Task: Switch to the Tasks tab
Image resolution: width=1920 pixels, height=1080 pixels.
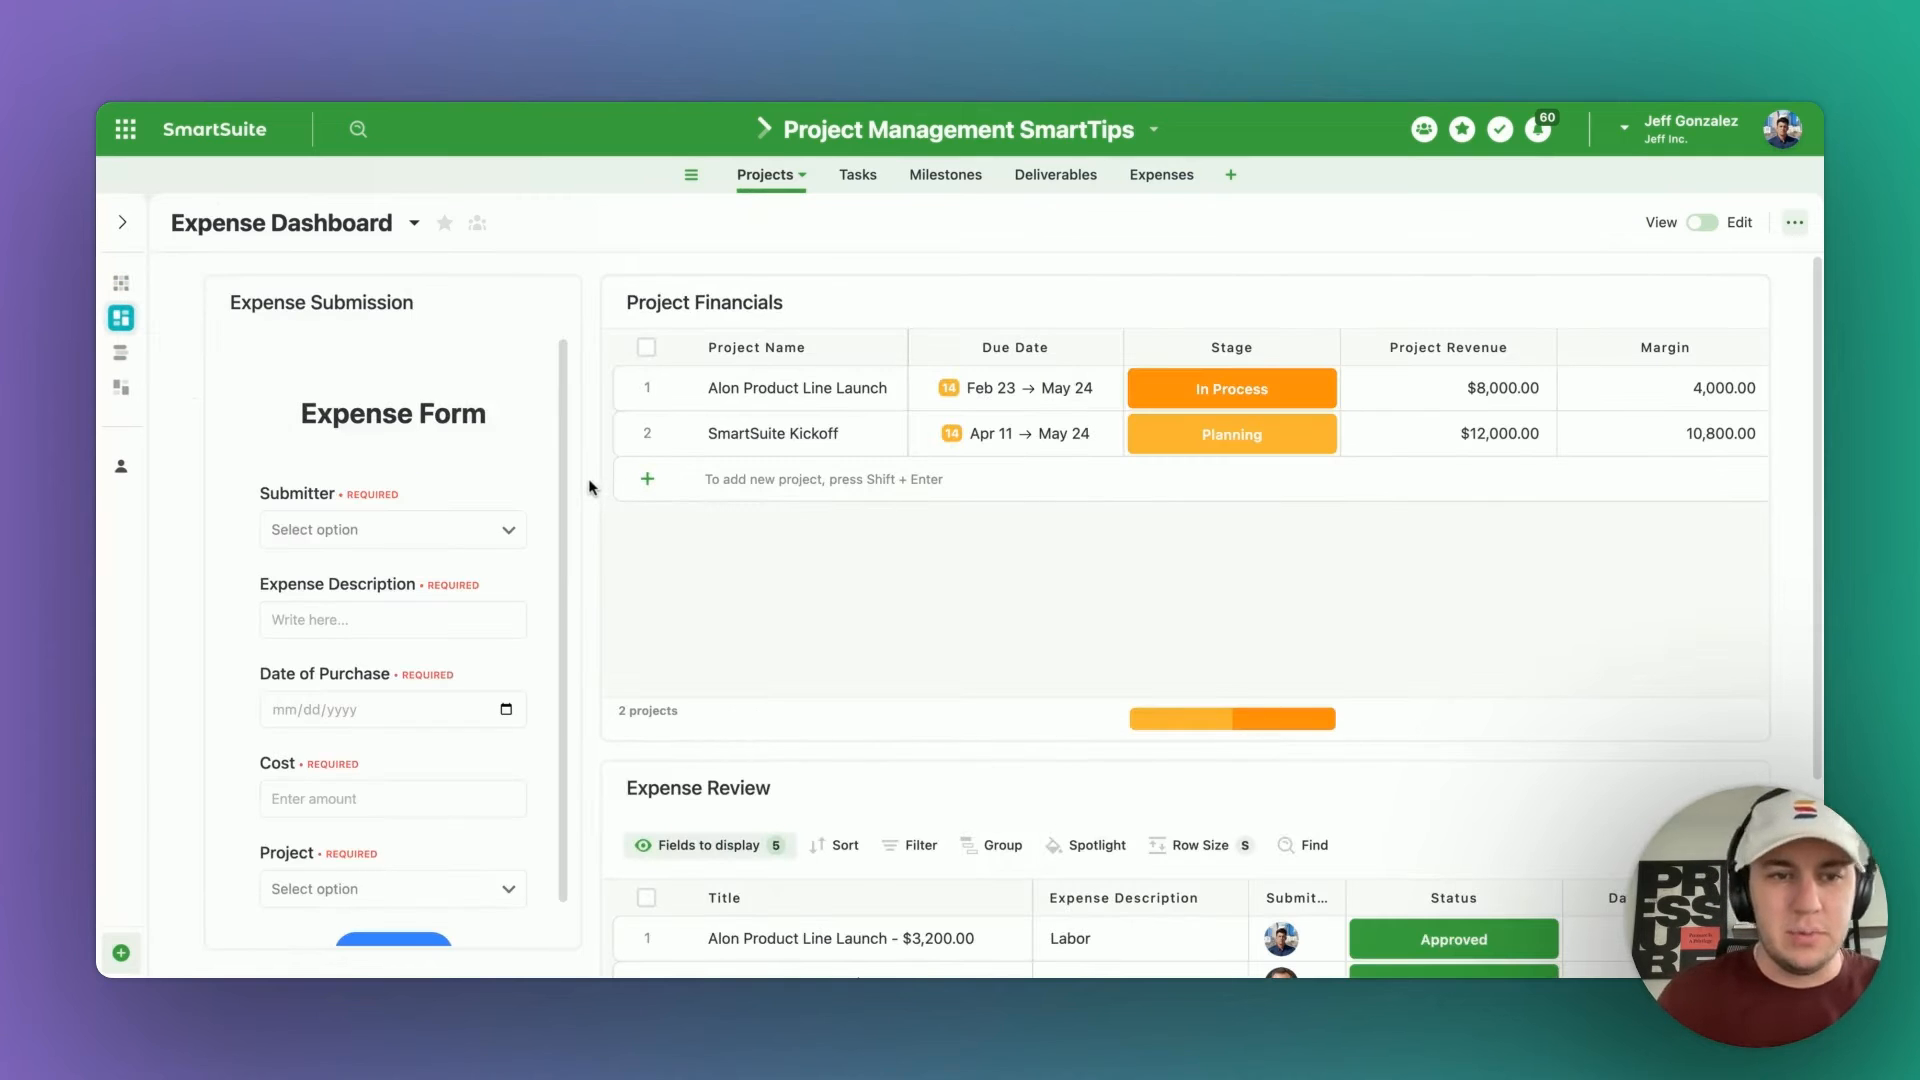Action: pyautogui.click(x=857, y=174)
